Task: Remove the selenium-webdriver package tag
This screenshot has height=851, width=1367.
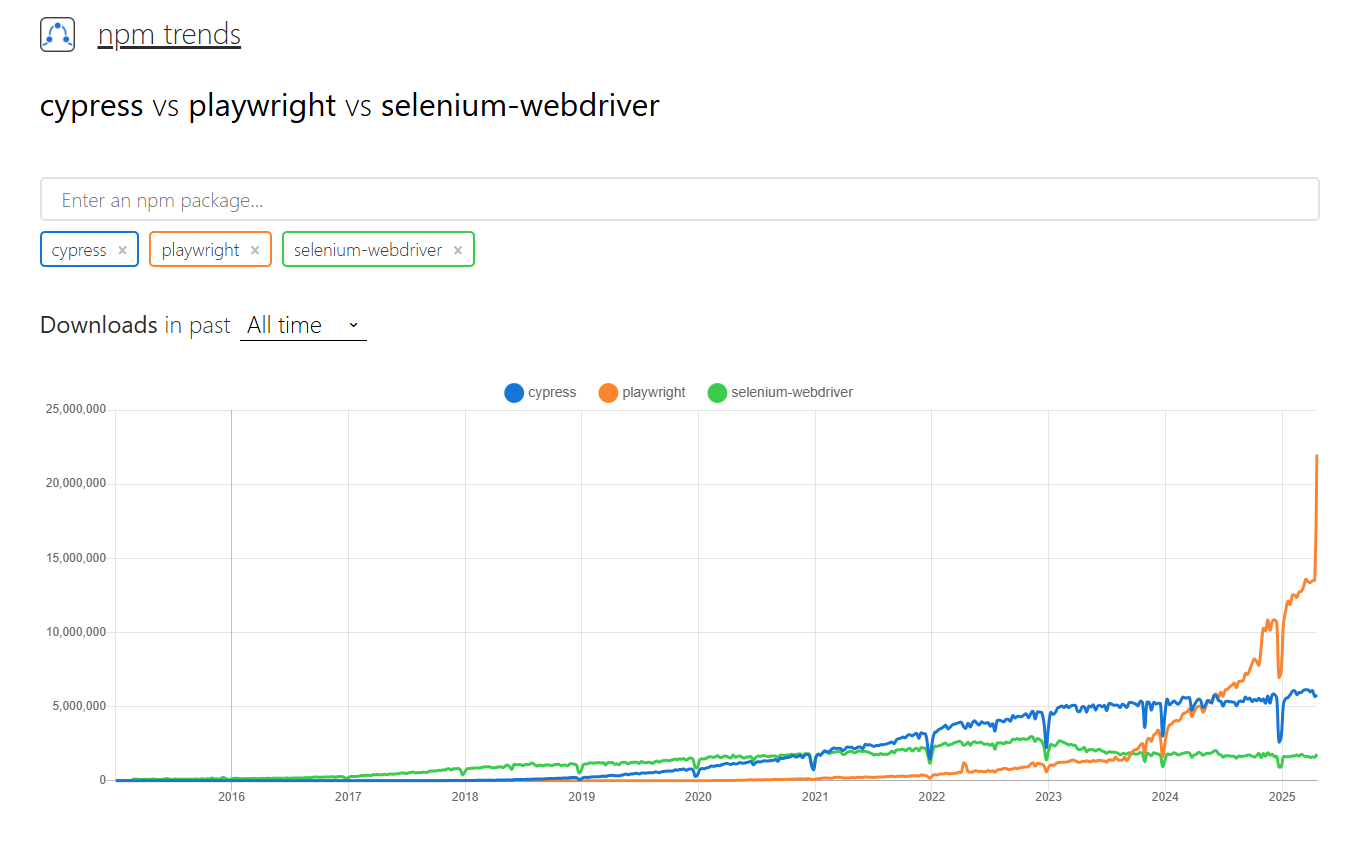Action: pyautogui.click(x=458, y=250)
